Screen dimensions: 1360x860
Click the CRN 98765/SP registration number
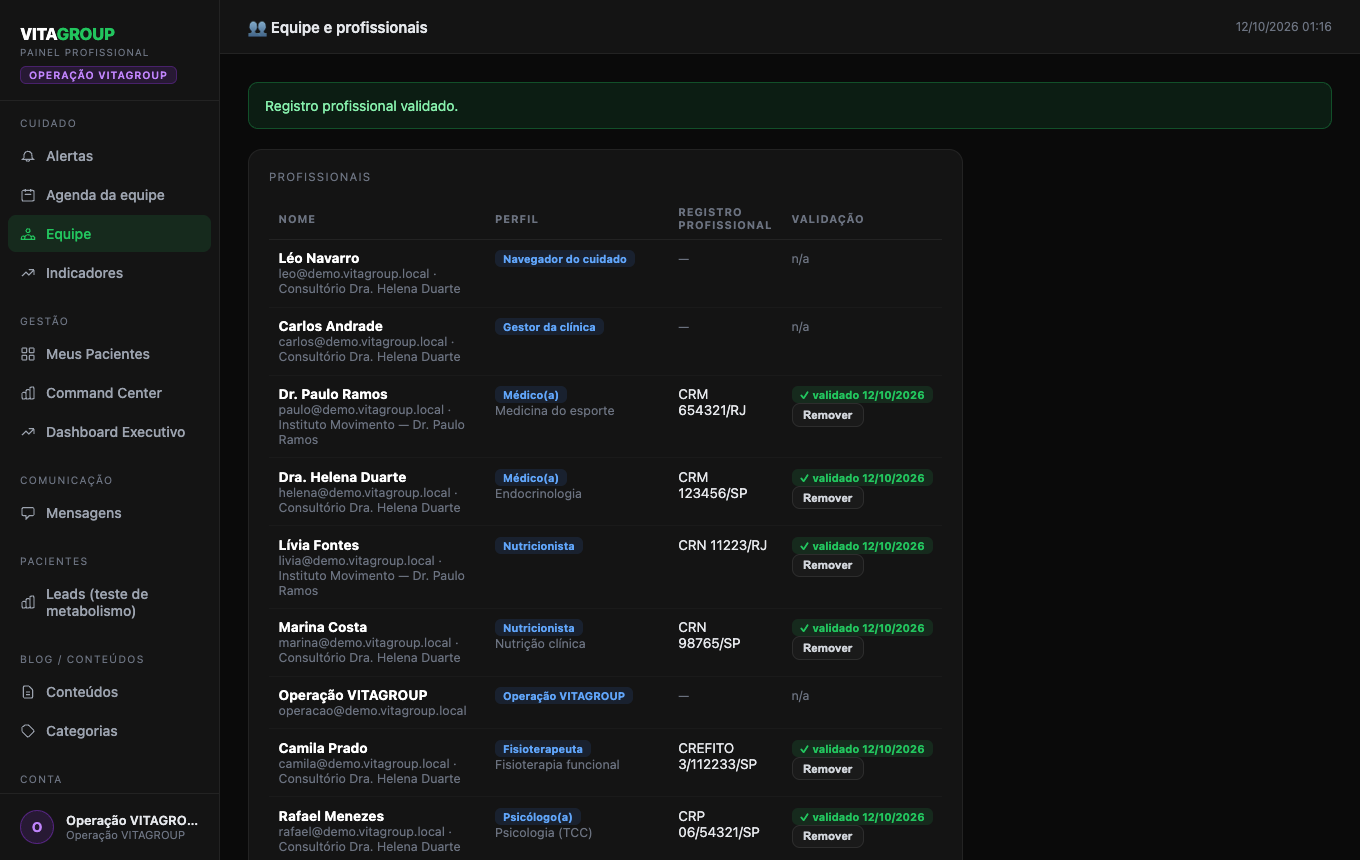tap(709, 635)
